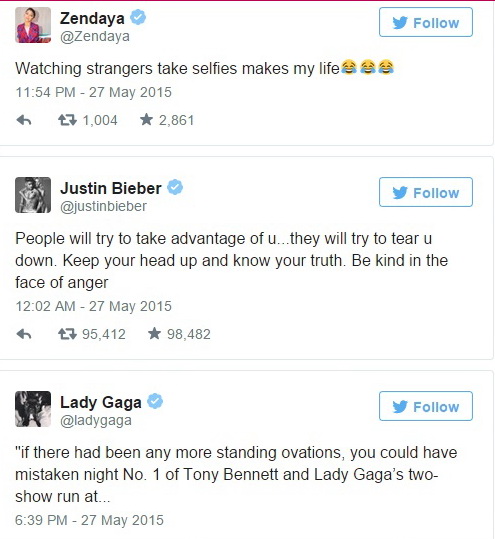The height and width of the screenshot is (539, 495).
Task: Open Zendaya's profile picture
Action: tap(33, 25)
